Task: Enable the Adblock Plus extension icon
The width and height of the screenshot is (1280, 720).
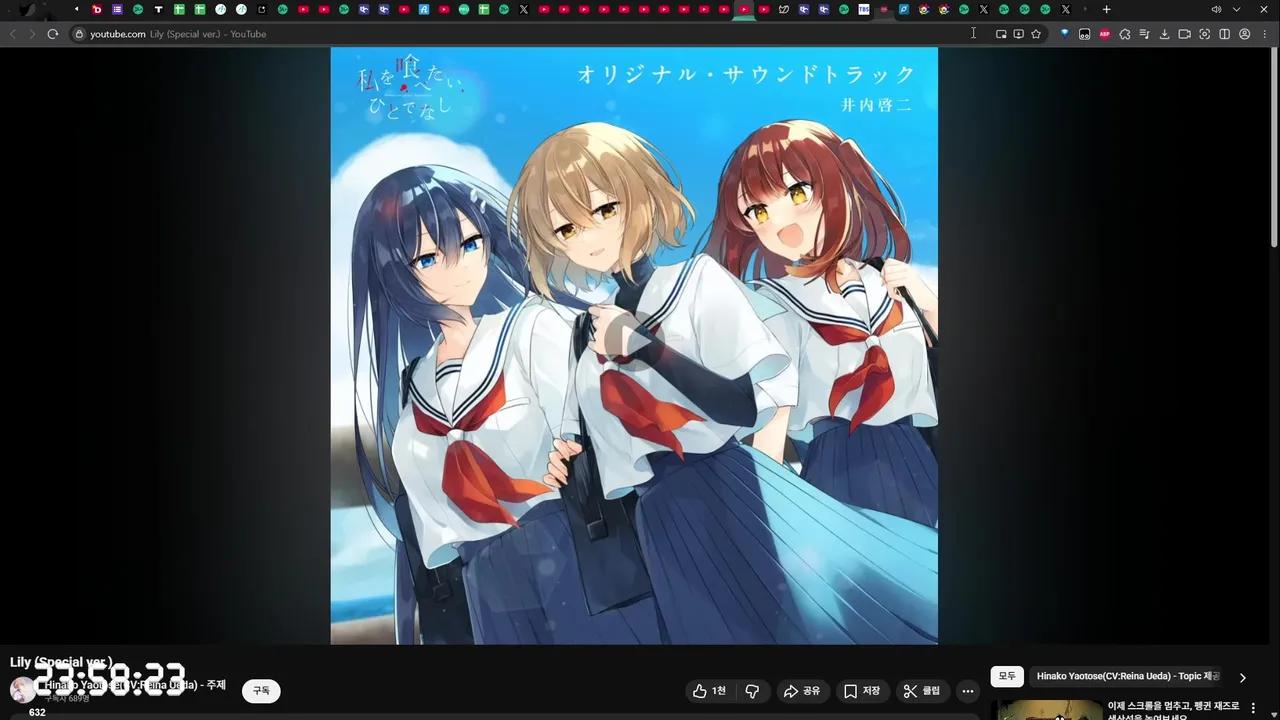Action: (1105, 33)
